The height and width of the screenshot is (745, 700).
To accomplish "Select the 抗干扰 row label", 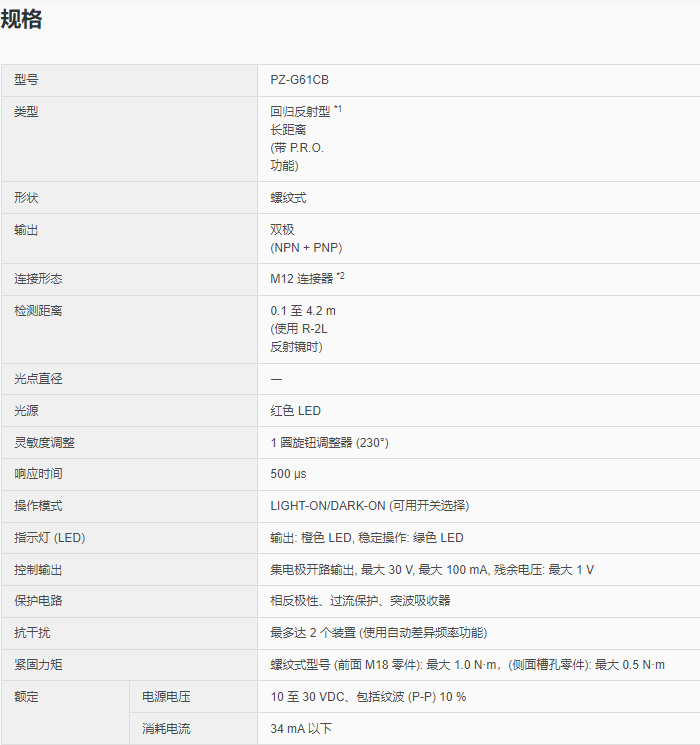I will 32,633.
